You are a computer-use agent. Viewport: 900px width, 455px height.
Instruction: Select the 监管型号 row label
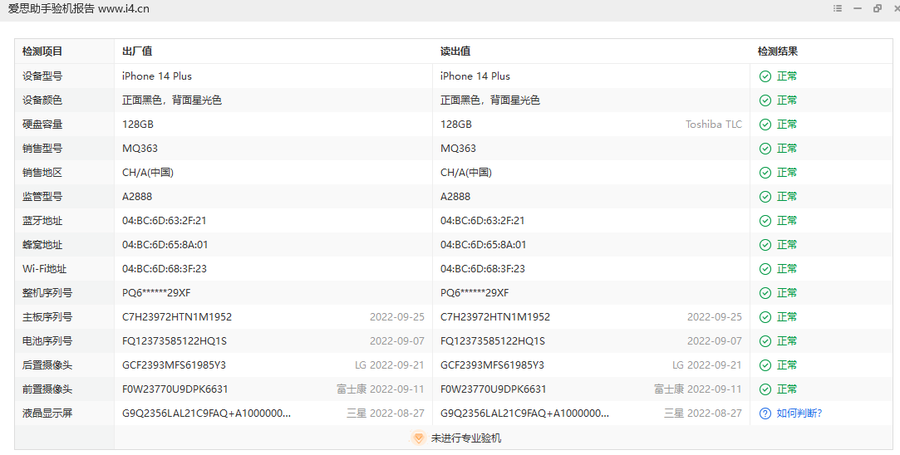pos(42,197)
